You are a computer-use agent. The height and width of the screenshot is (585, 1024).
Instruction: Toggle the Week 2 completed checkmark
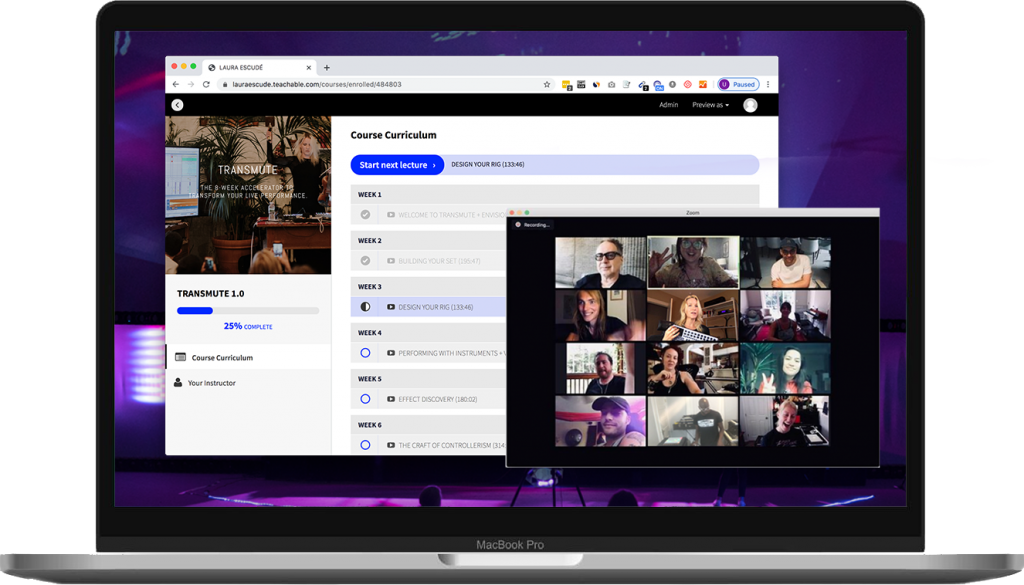coord(365,261)
